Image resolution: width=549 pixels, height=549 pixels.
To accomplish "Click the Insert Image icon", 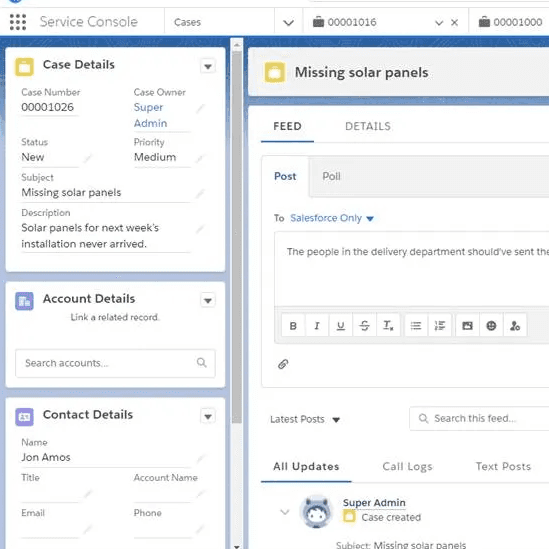I will click(x=467, y=326).
